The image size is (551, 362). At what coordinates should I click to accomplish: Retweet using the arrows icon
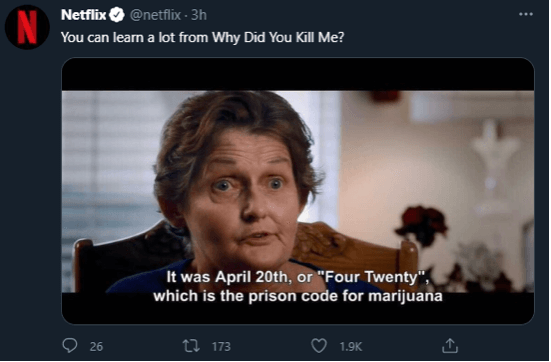pyautogui.click(x=191, y=346)
